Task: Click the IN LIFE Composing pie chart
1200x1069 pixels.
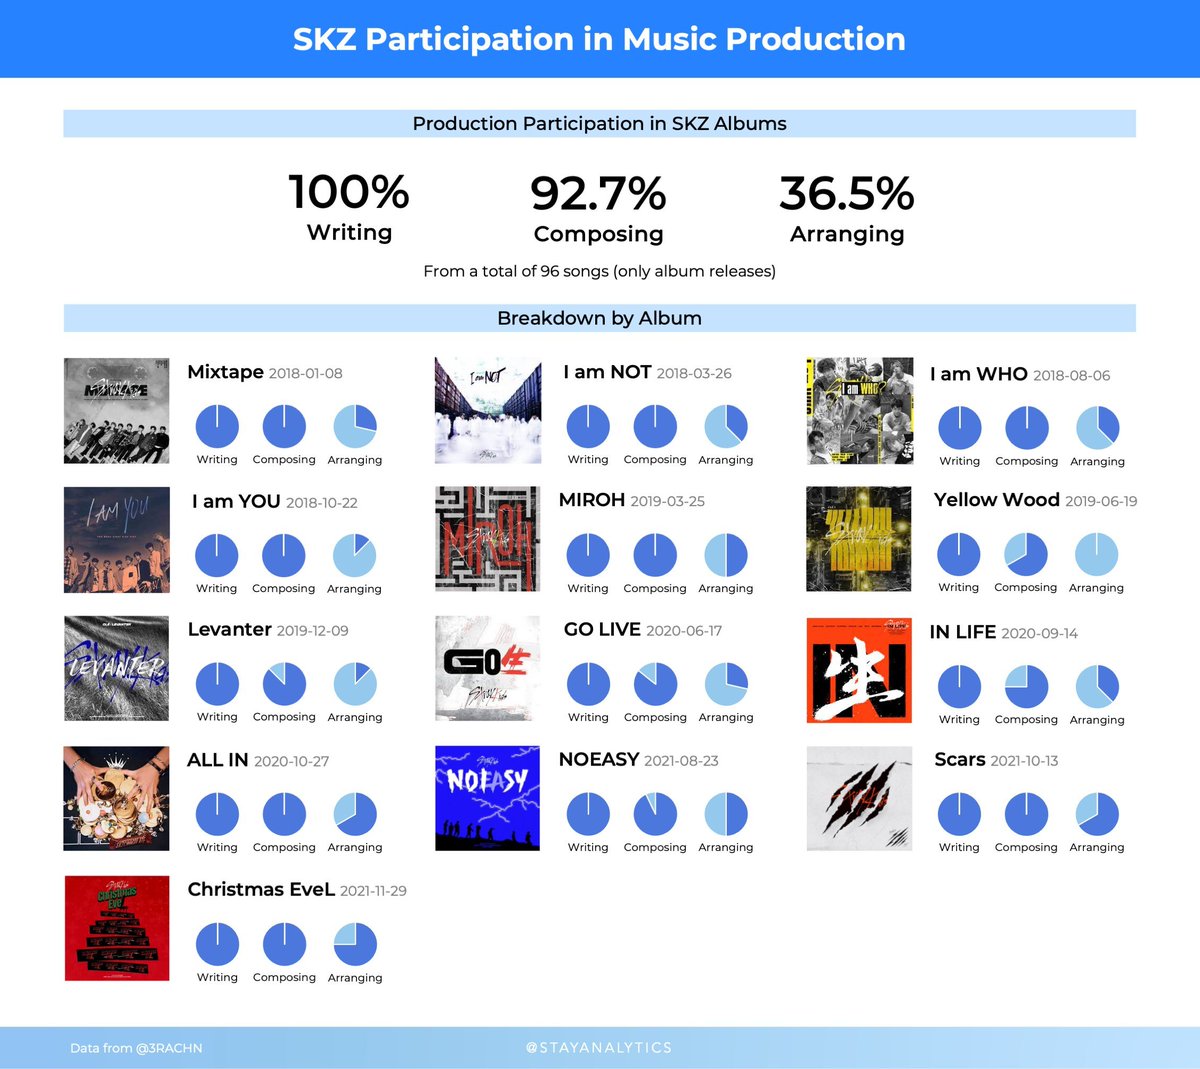Action: pos(1026,686)
